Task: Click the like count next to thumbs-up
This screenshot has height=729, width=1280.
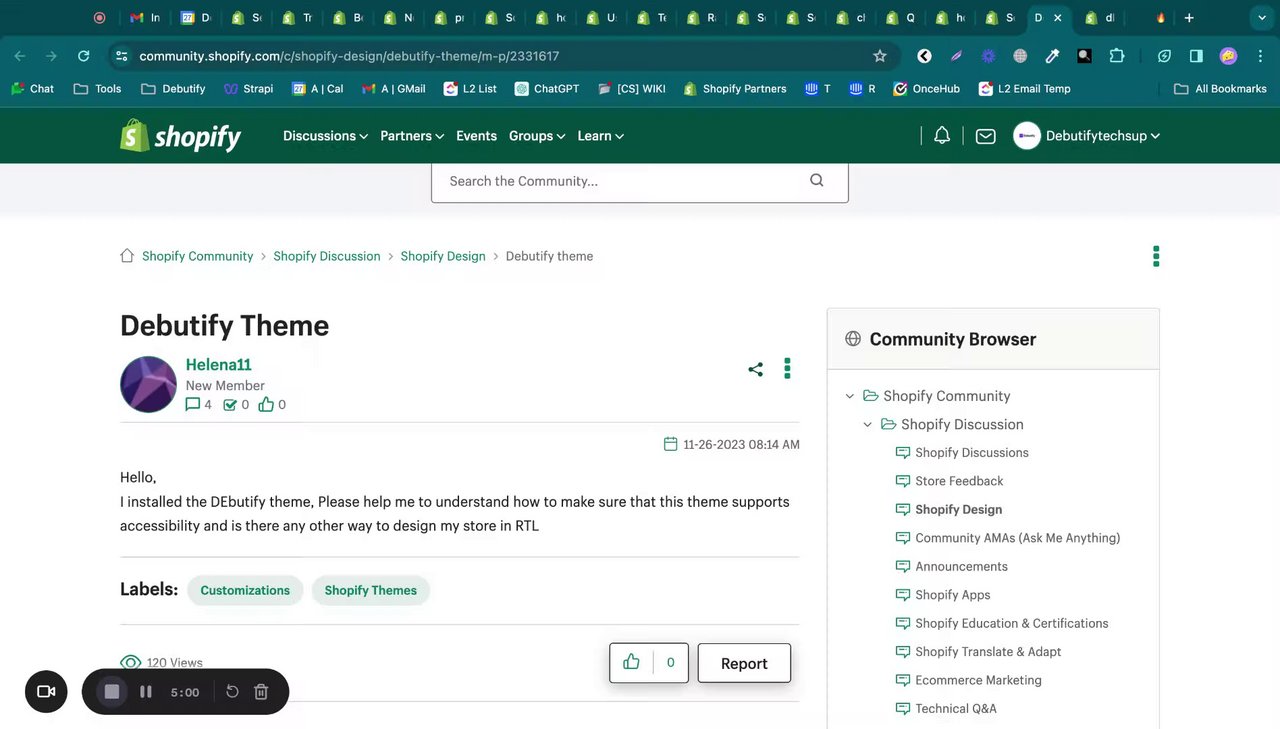Action: click(x=670, y=662)
